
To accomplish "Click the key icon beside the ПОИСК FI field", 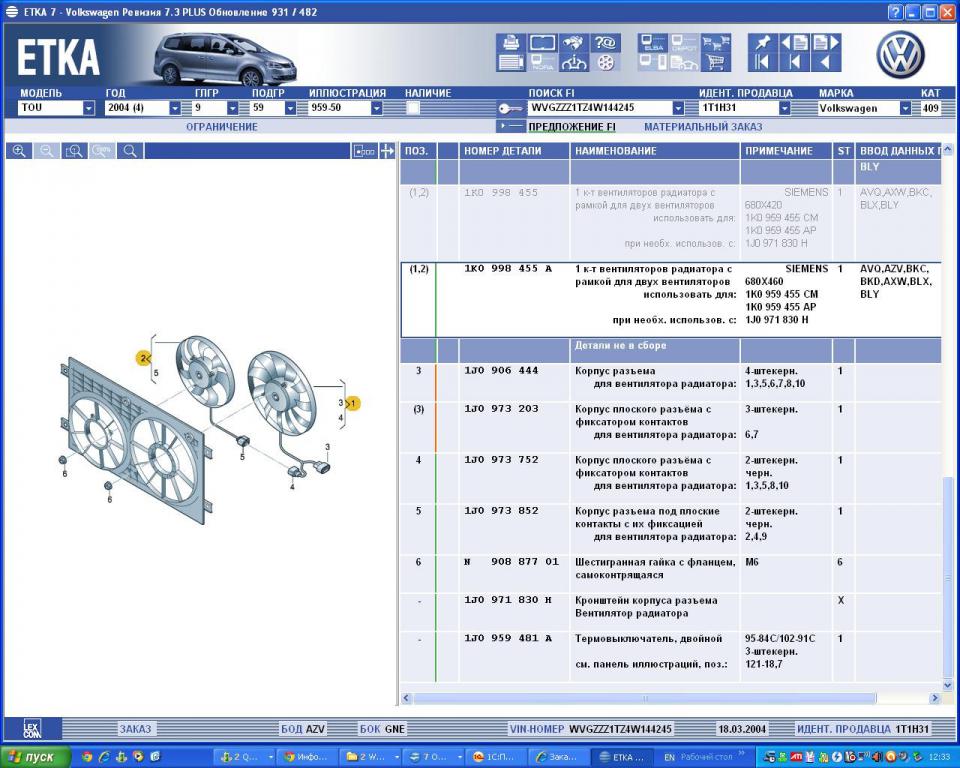I will [x=509, y=108].
